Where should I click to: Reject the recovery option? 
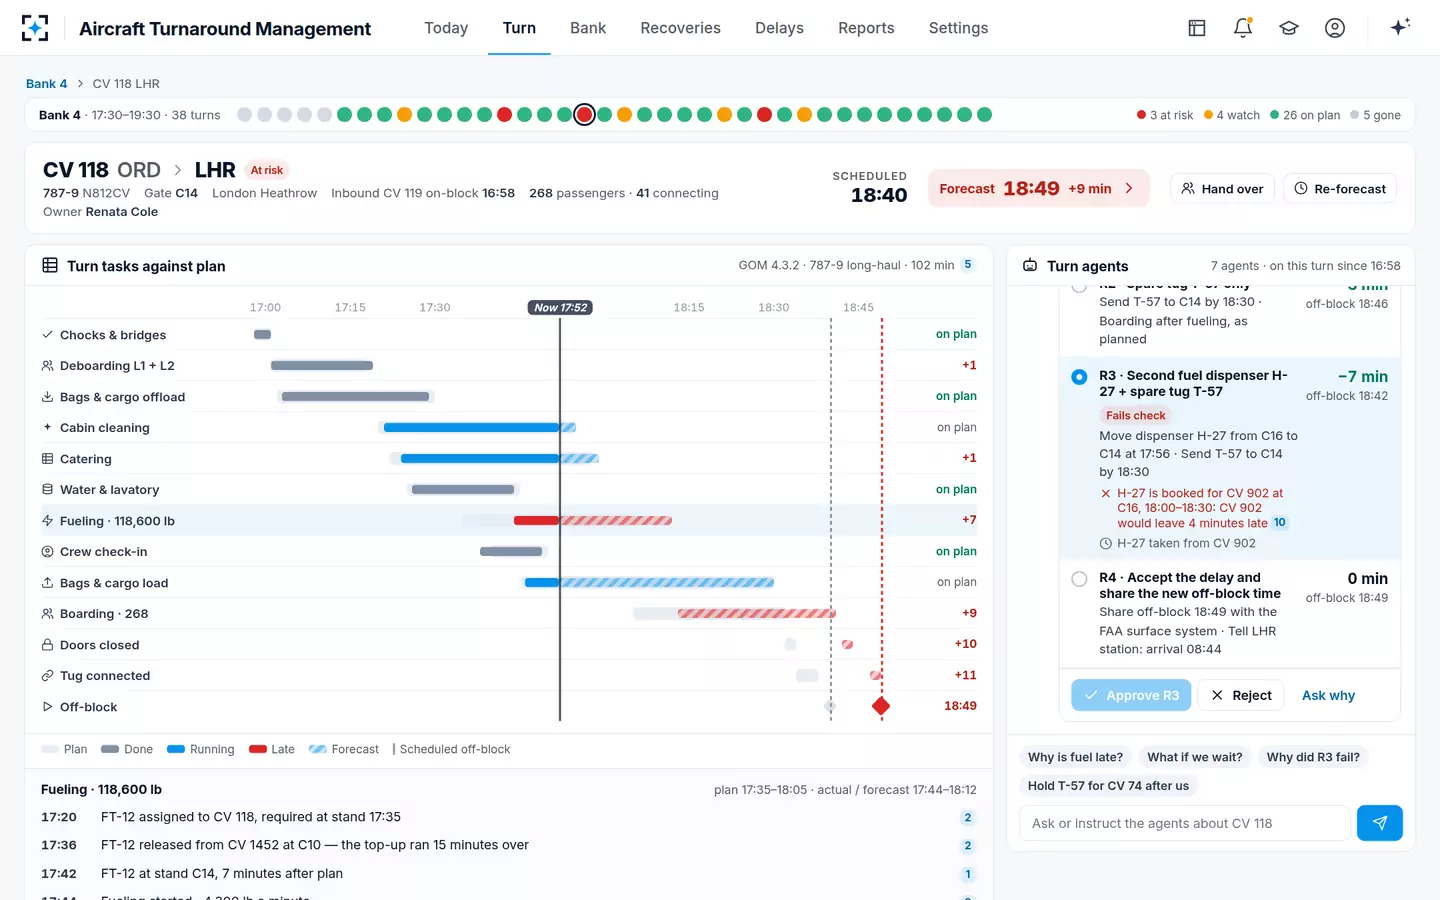tap(1241, 695)
